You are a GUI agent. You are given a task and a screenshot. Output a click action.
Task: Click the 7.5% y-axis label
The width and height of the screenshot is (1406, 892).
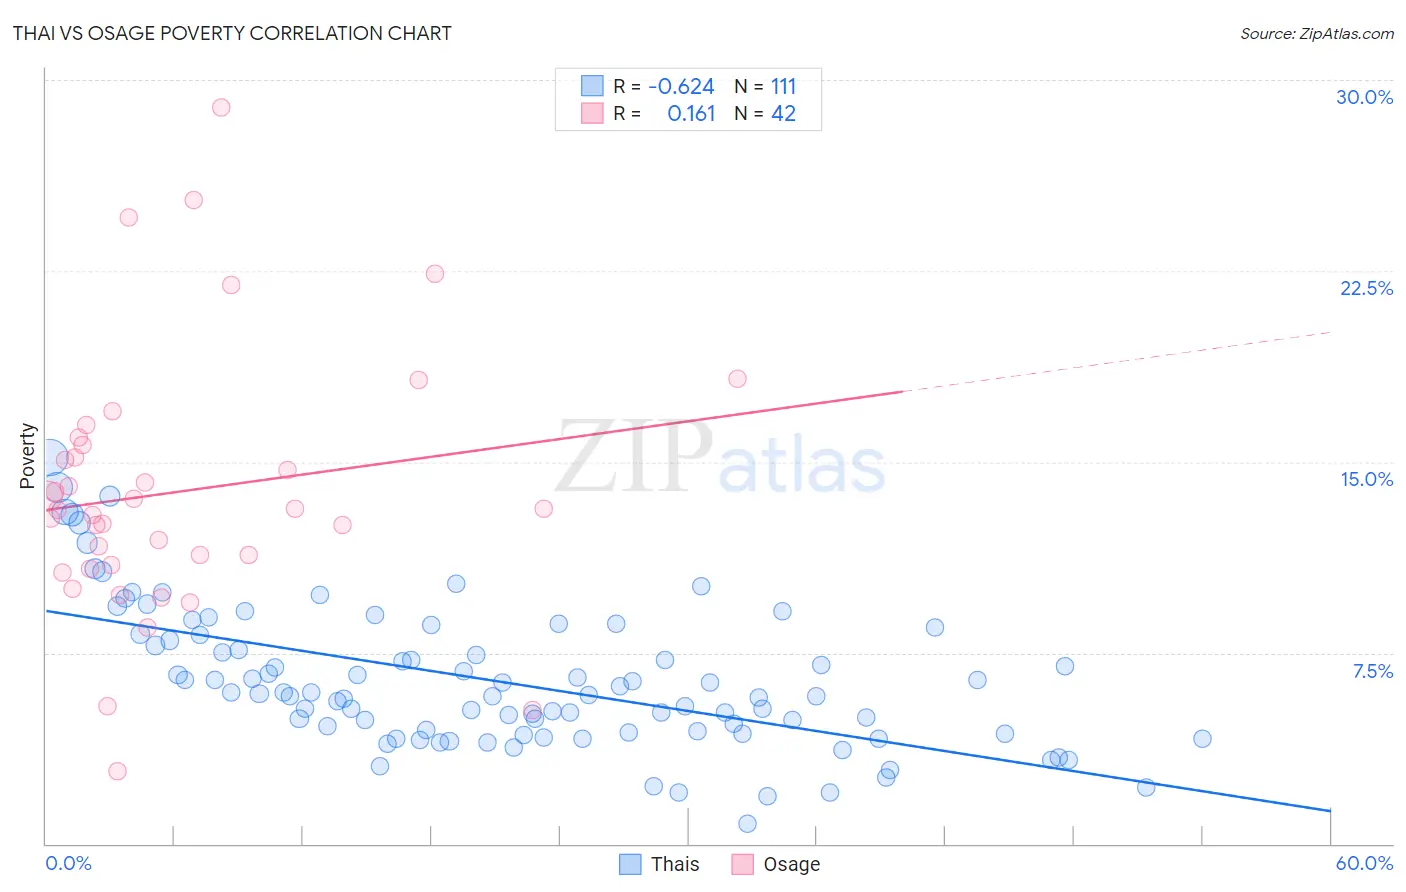pos(1373,671)
